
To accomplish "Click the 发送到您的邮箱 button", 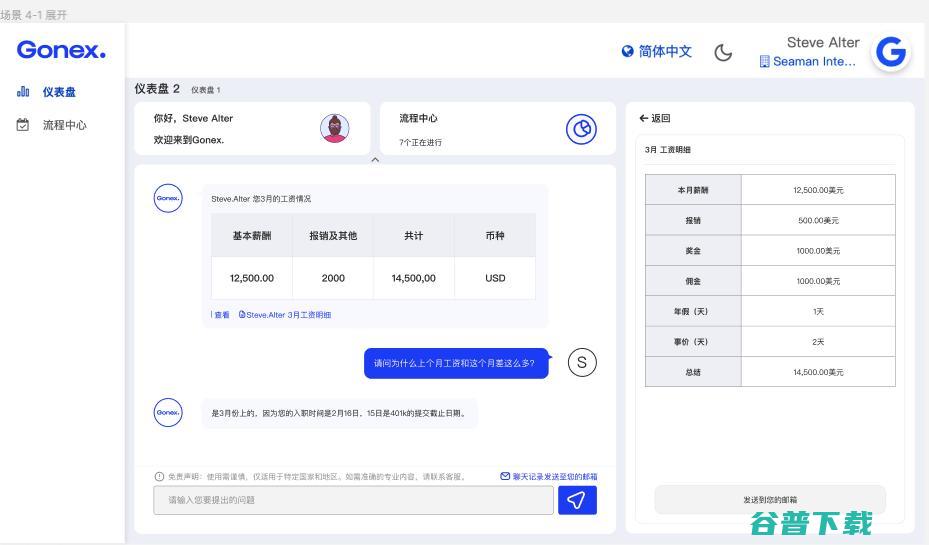I will (x=770, y=500).
